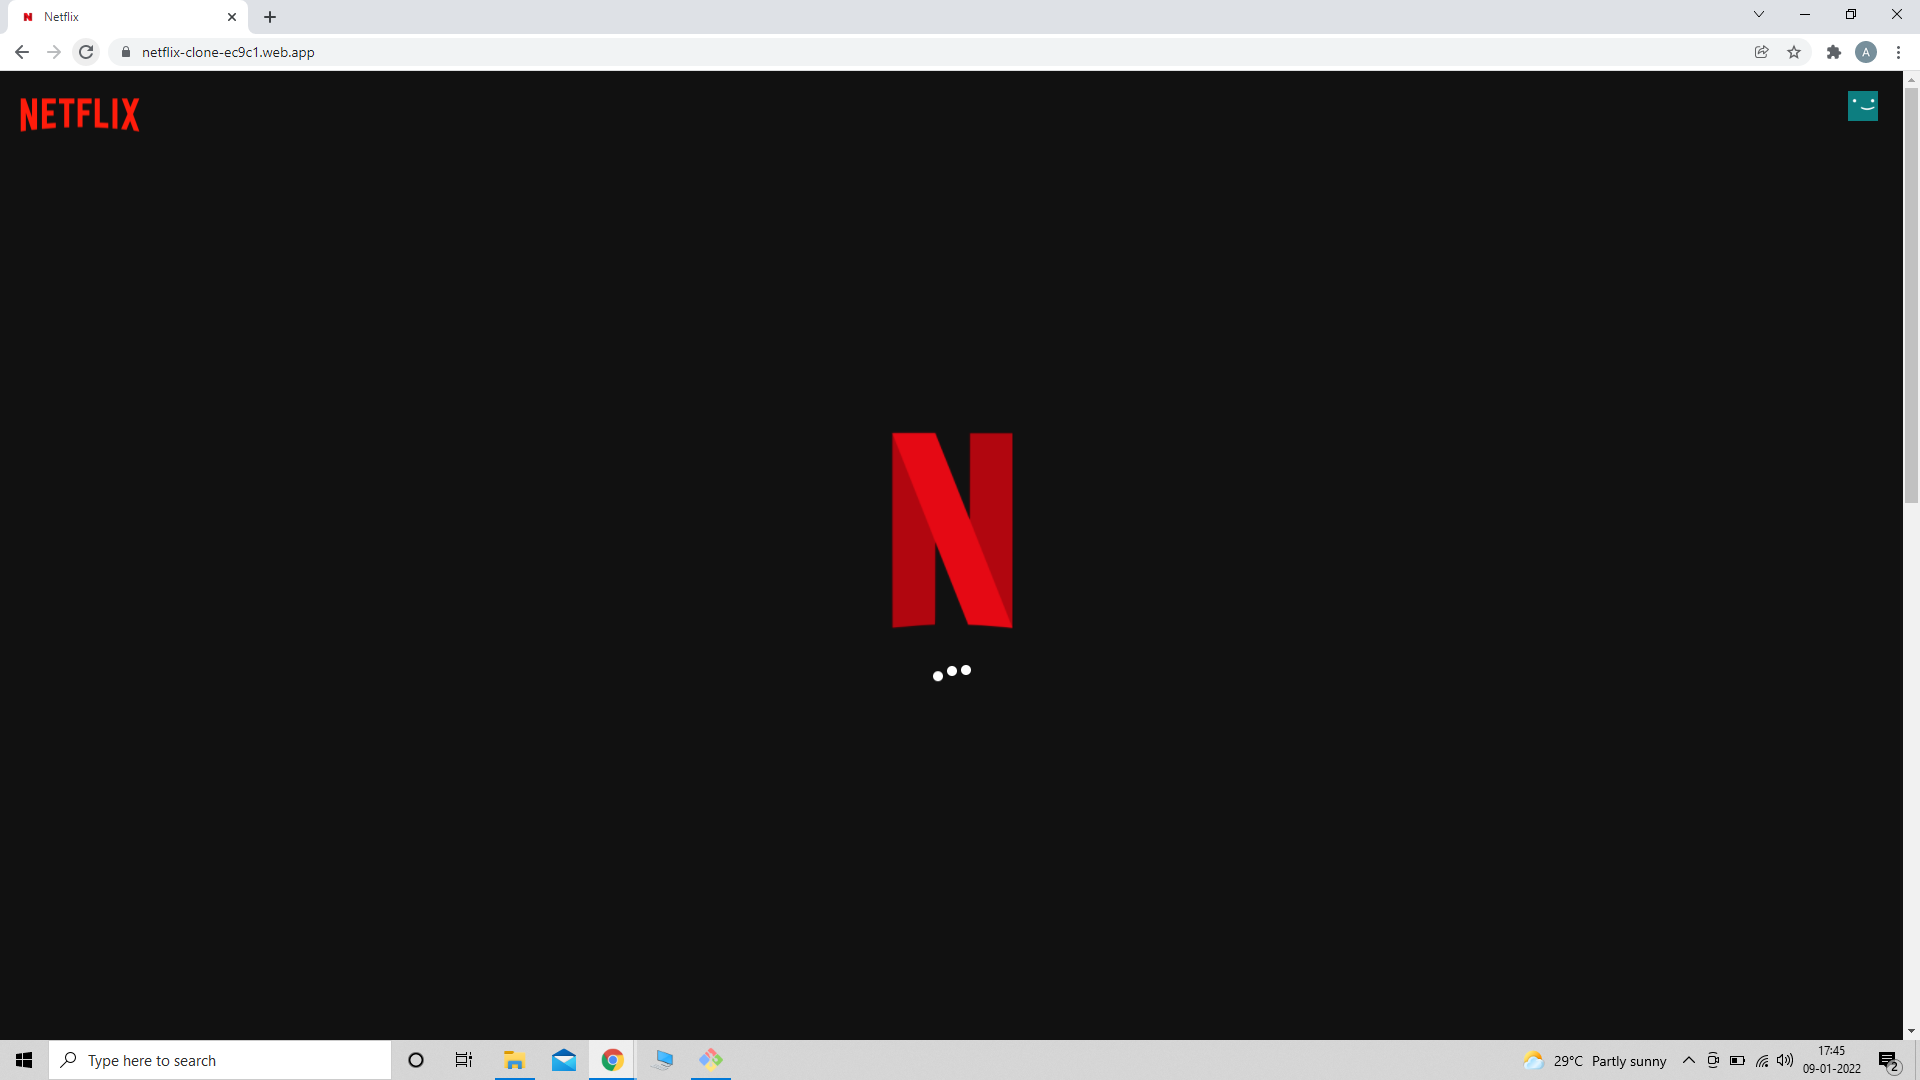Open the browser share menu
This screenshot has height=1080, width=1920.
(x=1762, y=52)
